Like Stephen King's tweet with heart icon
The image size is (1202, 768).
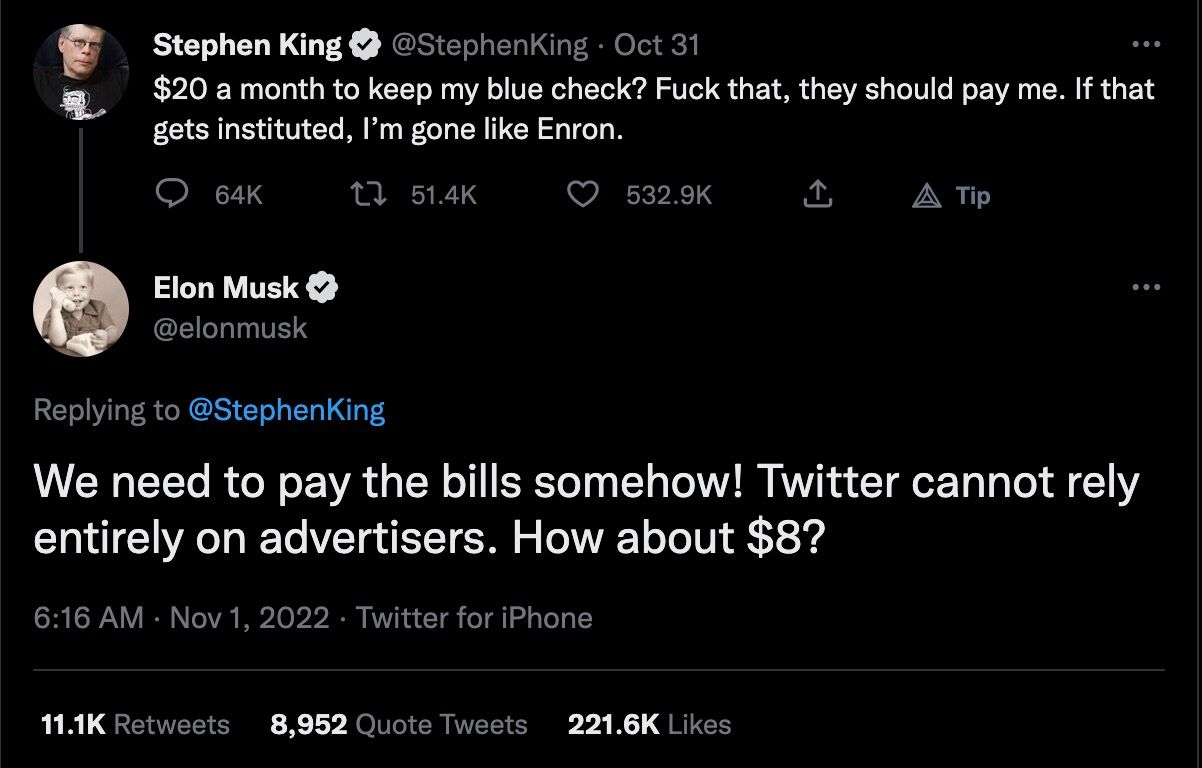coord(583,194)
